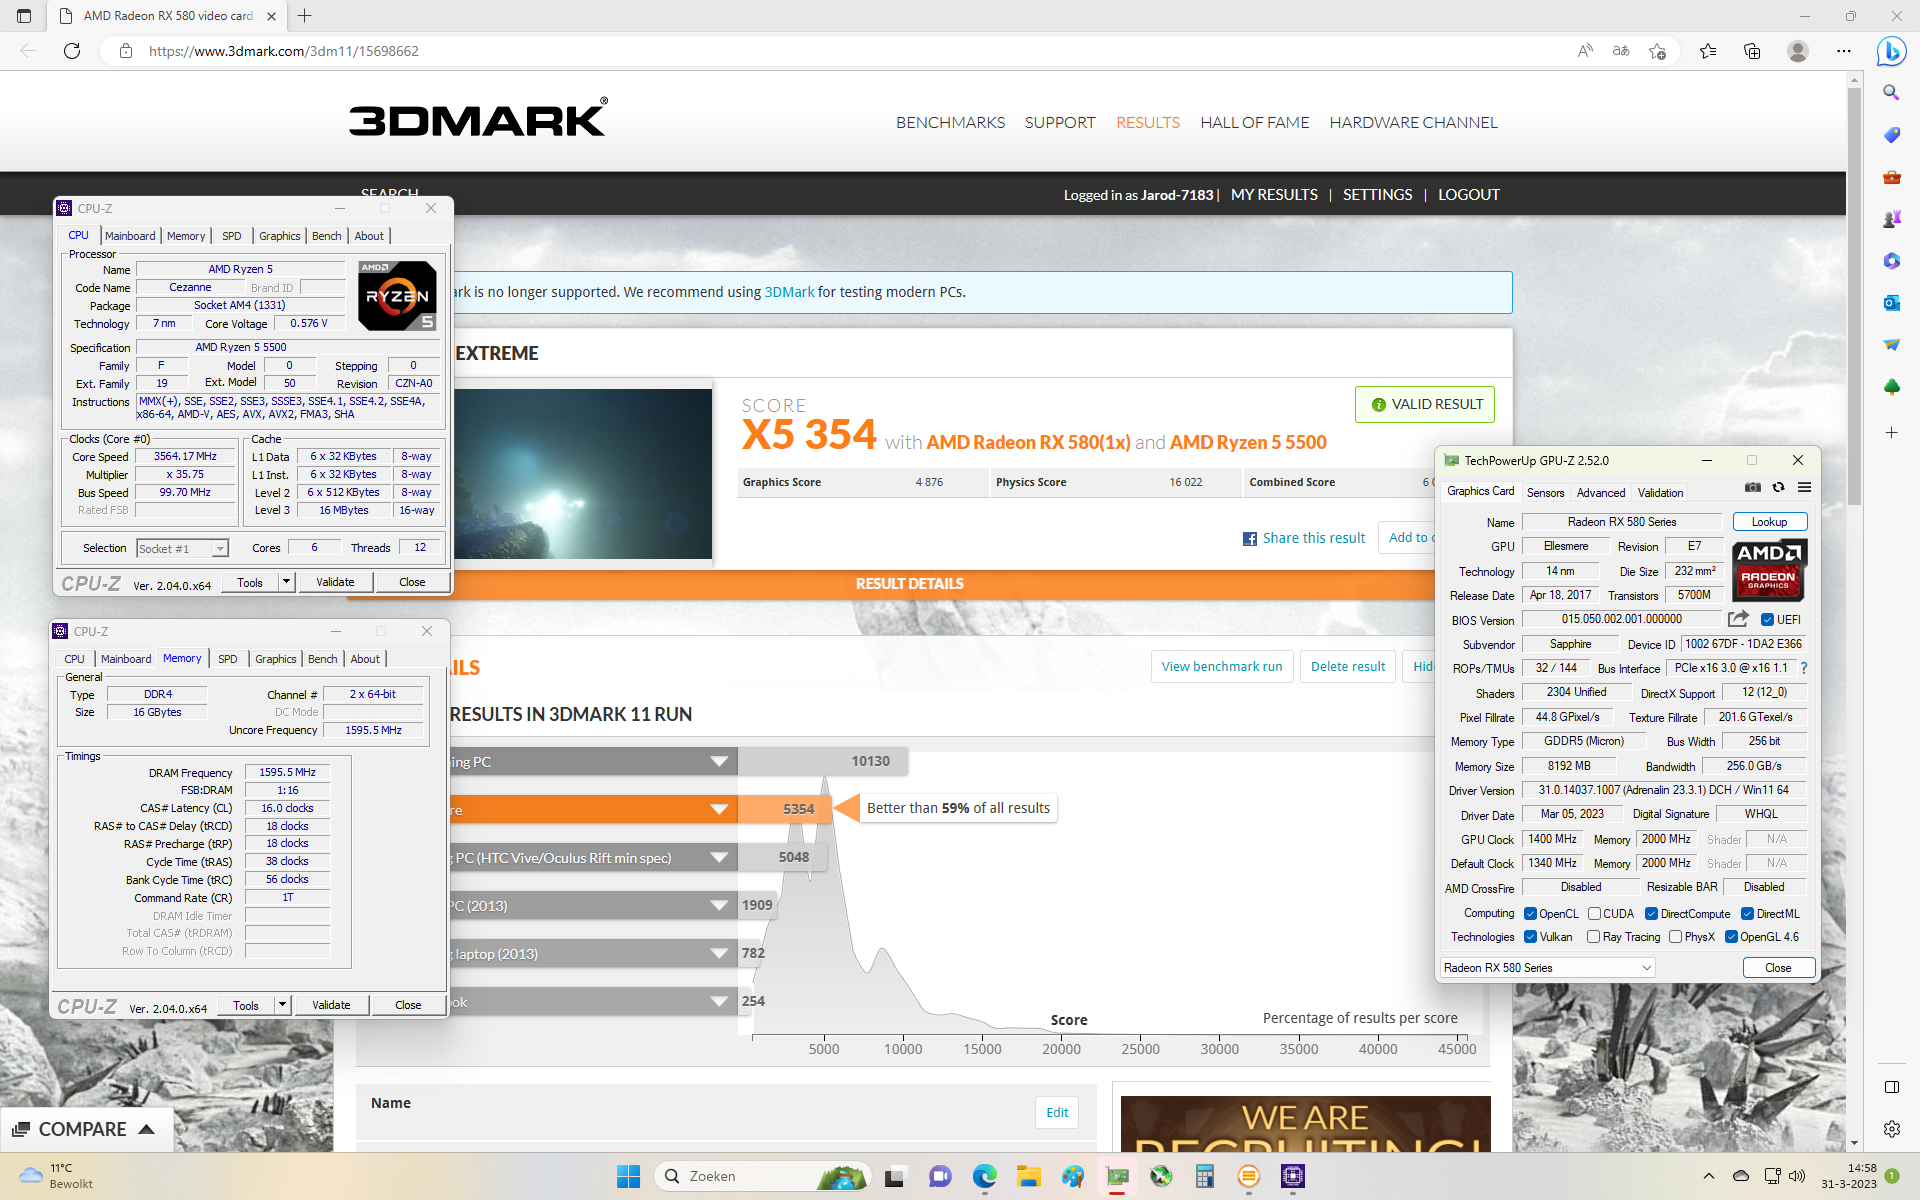Click the View benchmark run button
The image size is (1920, 1200).
pos(1221,667)
